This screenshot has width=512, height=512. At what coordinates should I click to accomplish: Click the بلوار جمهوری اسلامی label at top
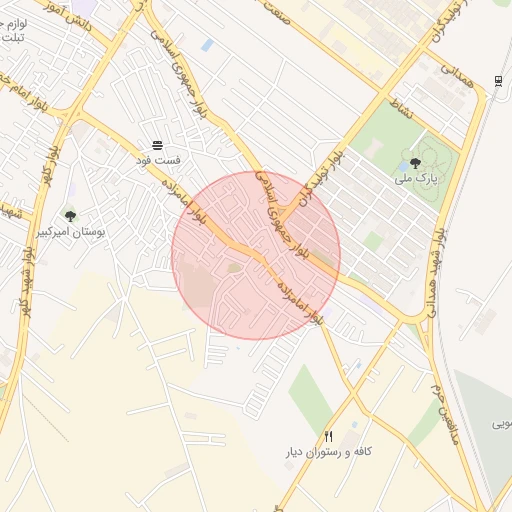179,74
